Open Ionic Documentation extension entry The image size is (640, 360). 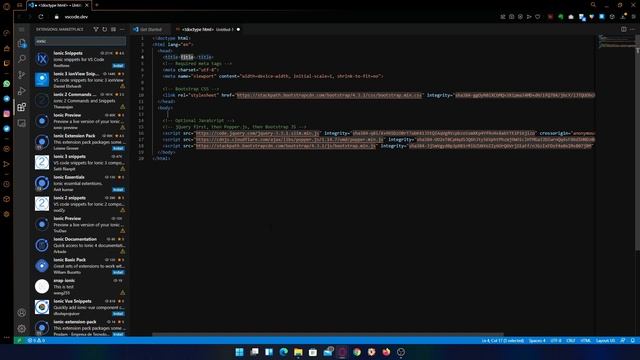(x=80, y=245)
